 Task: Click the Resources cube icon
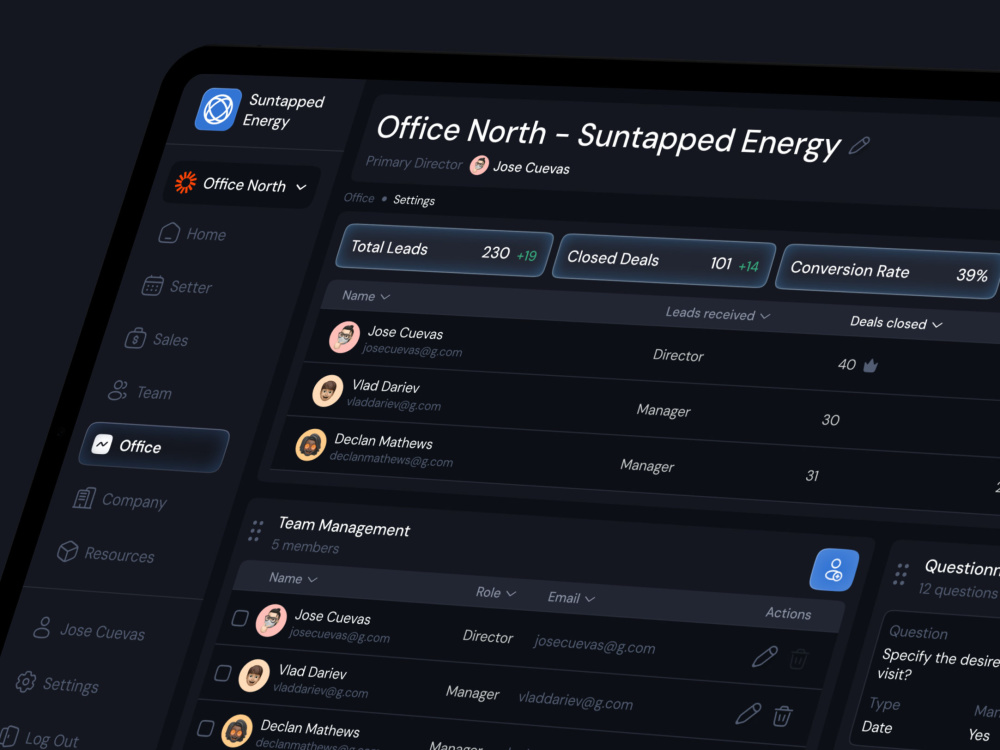67,551
